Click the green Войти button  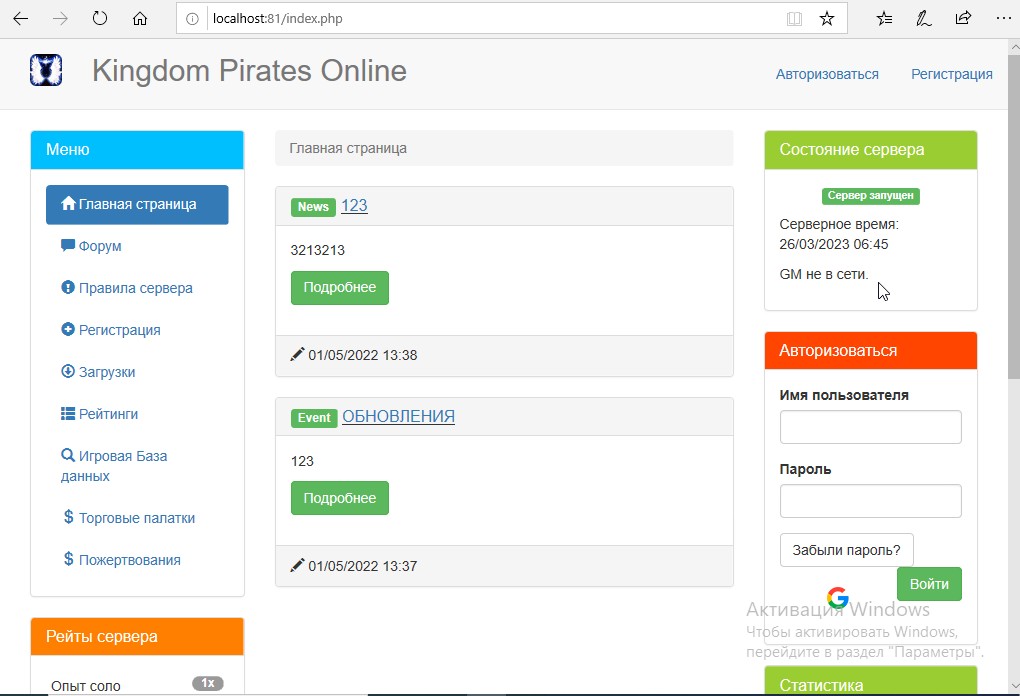[929, 584]
